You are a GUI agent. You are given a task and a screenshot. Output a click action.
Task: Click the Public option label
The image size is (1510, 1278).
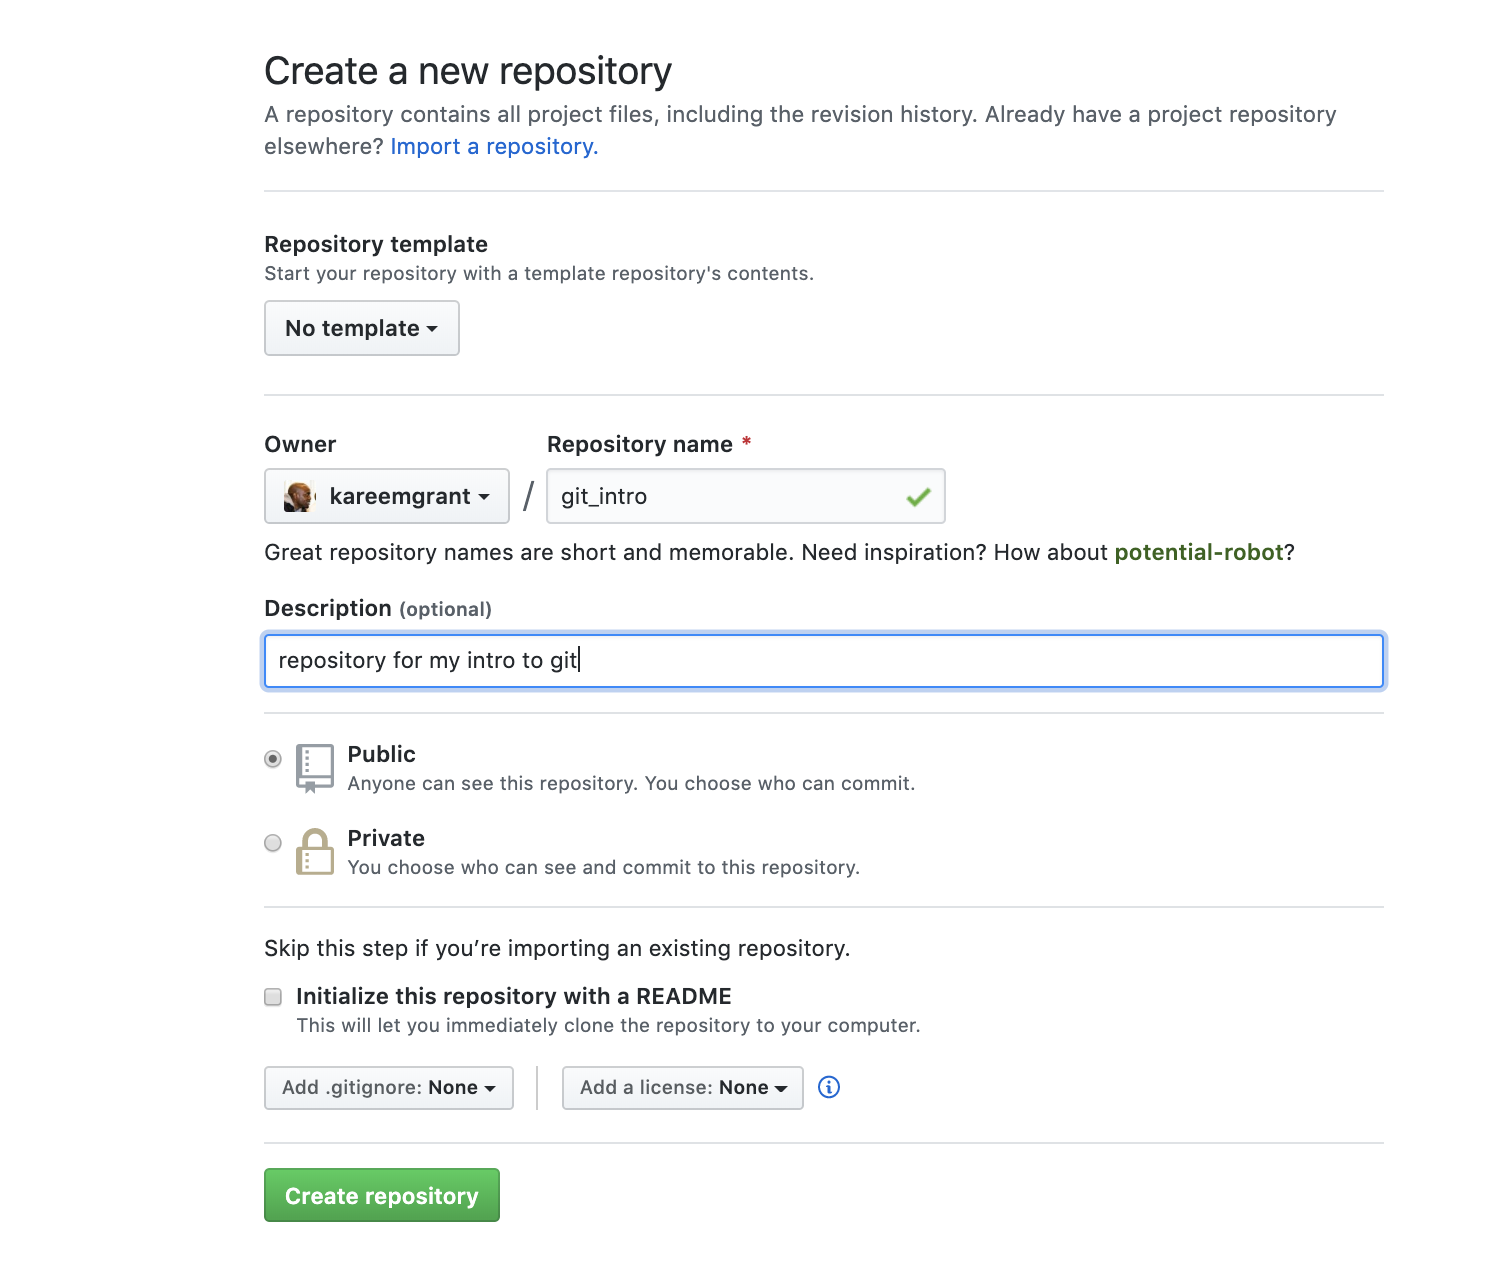382,755
